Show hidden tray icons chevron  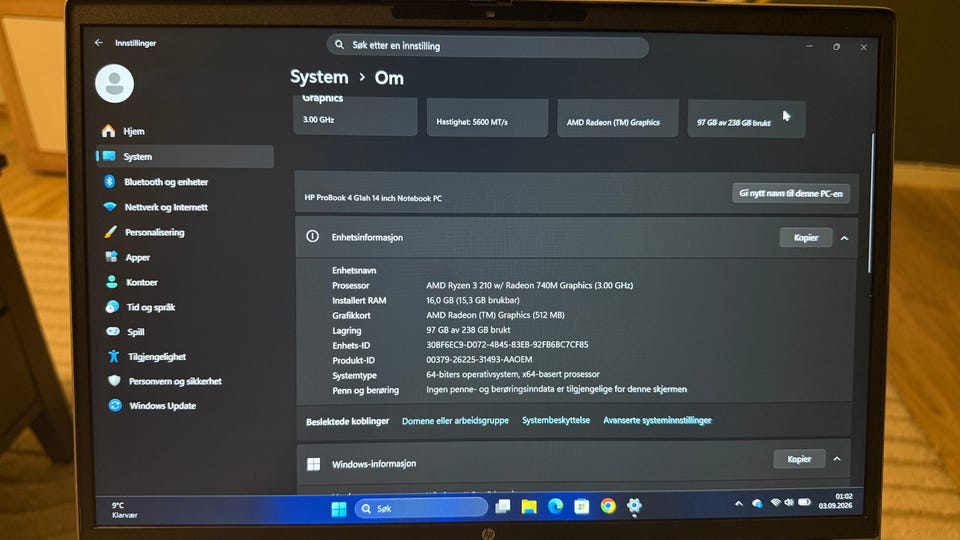click(x=739, y=504)
